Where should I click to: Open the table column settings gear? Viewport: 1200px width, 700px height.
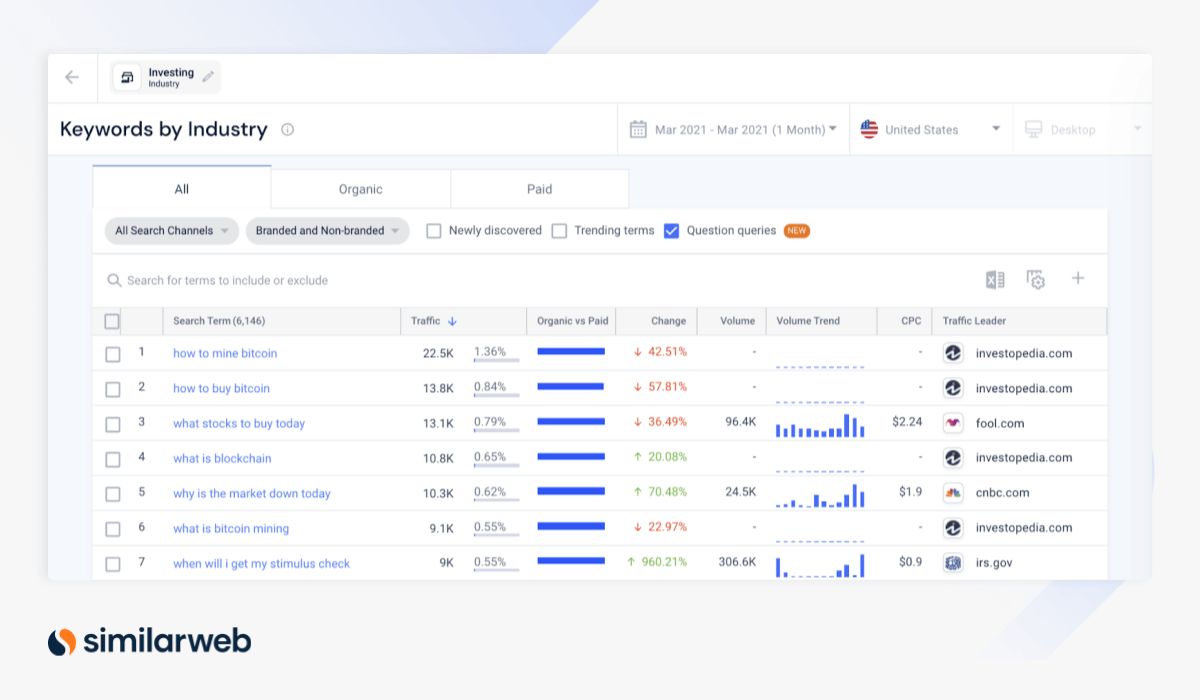click(1036, 279)
